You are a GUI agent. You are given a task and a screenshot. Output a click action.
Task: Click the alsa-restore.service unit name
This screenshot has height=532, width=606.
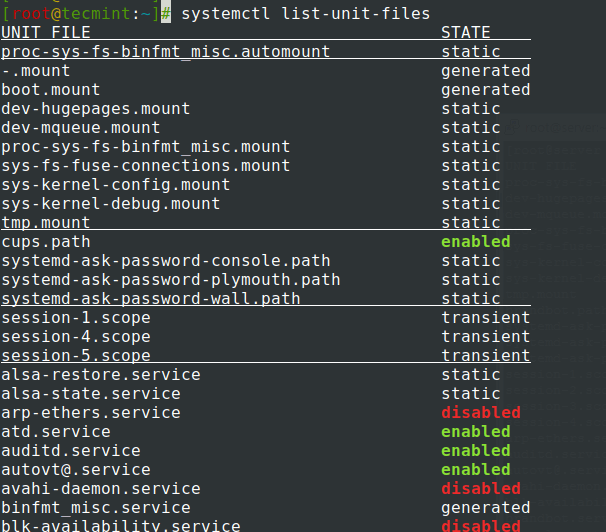click(x=101, y=375)
